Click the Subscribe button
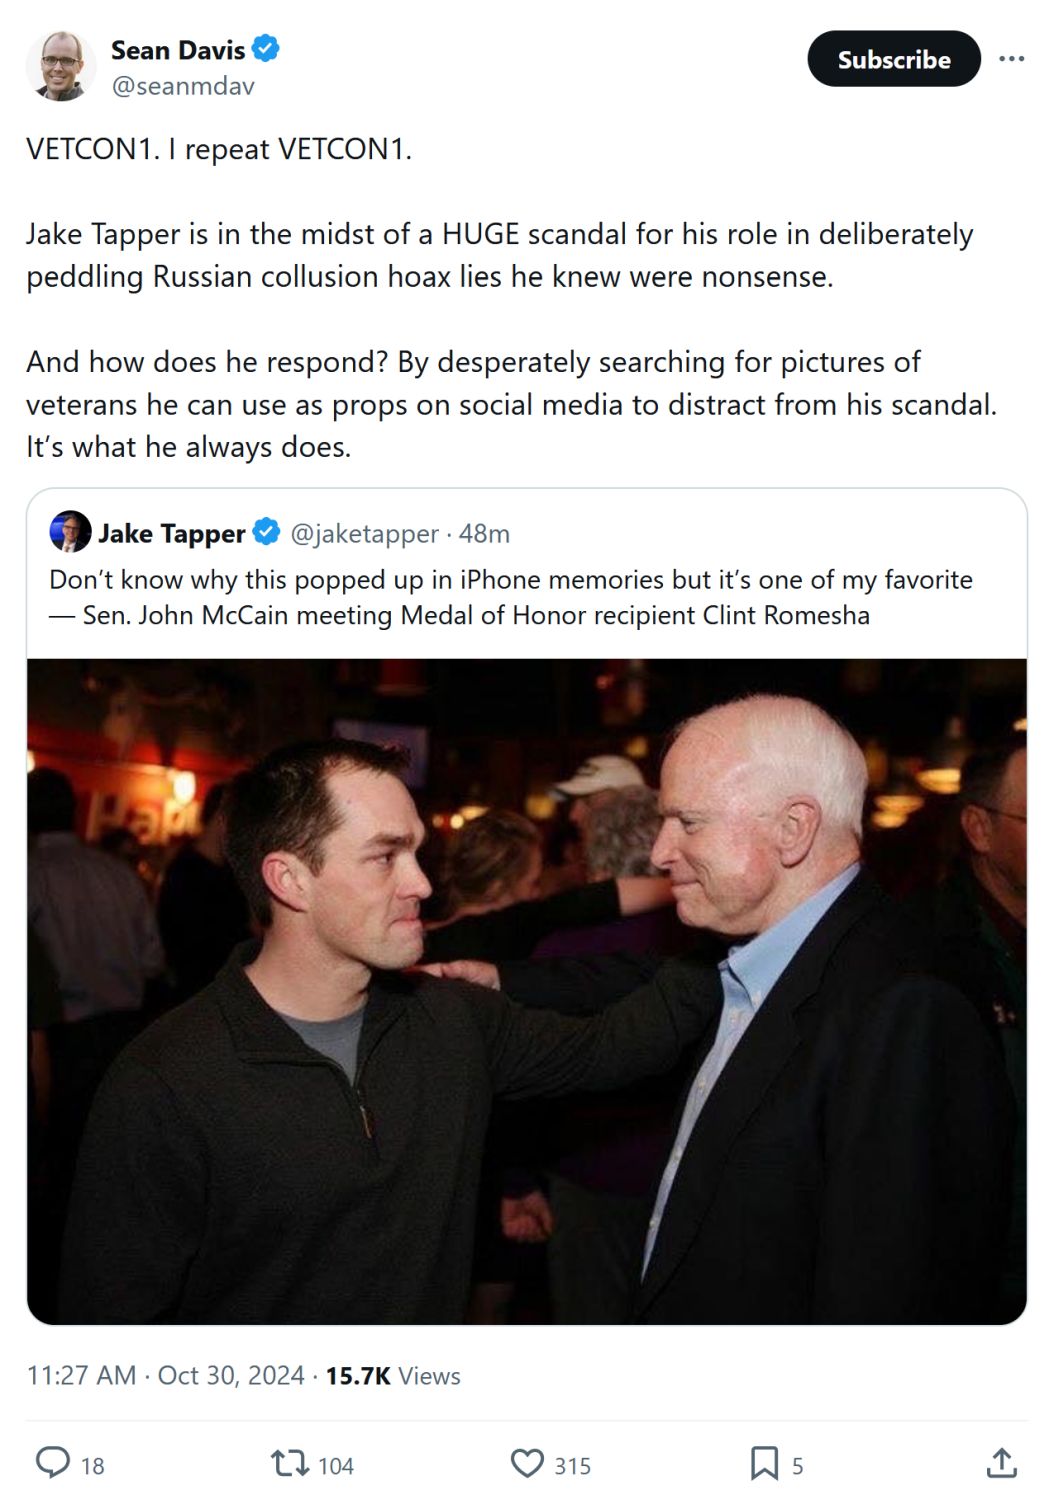The image size is (1054, 1500). tap(893, 59)
